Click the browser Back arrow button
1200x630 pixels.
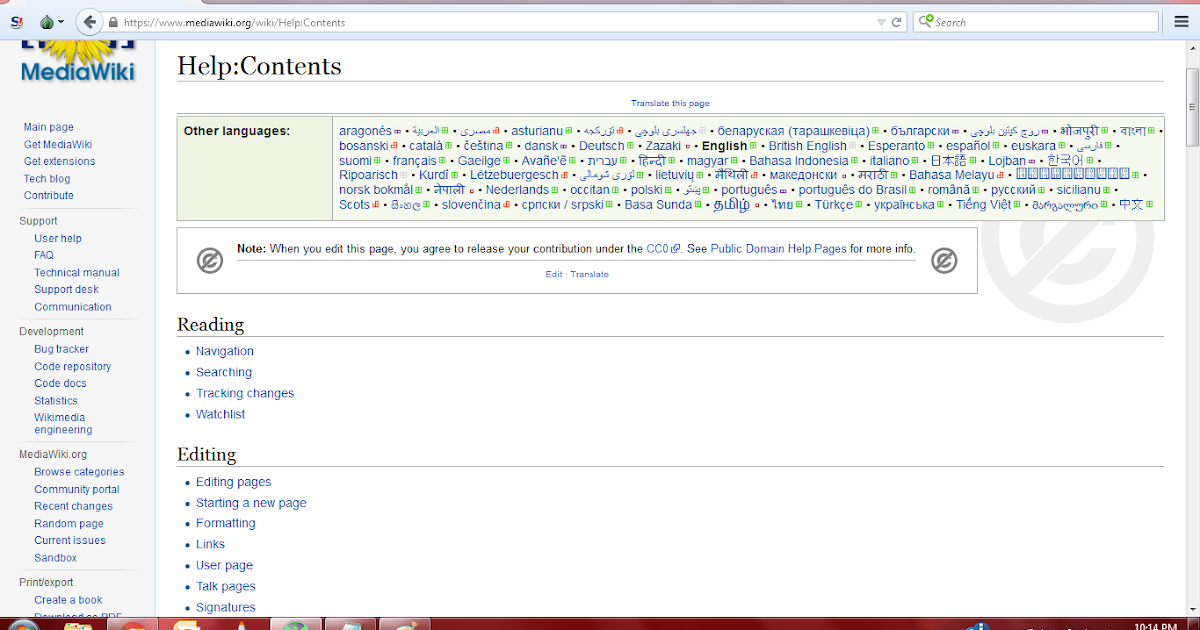pyautogui.click(x=89, y=22)
